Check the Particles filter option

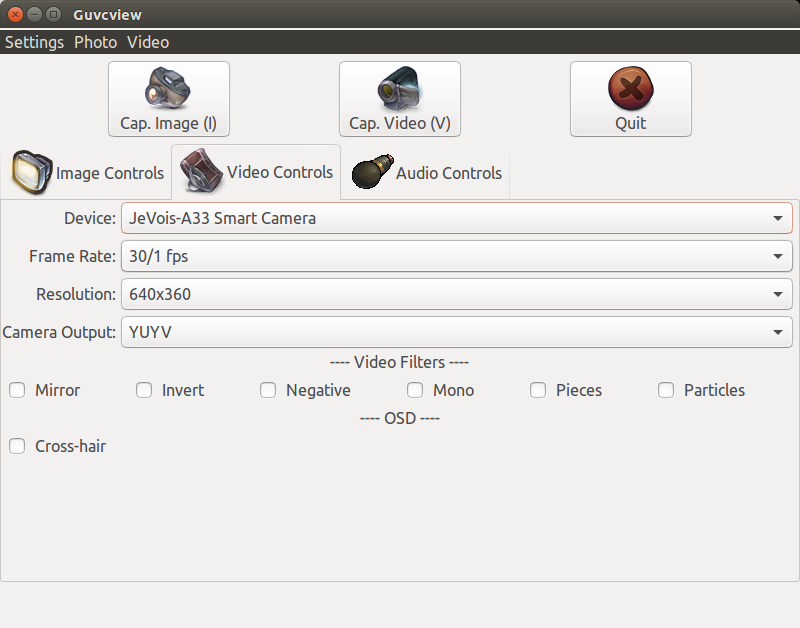(x=666, y=390)
